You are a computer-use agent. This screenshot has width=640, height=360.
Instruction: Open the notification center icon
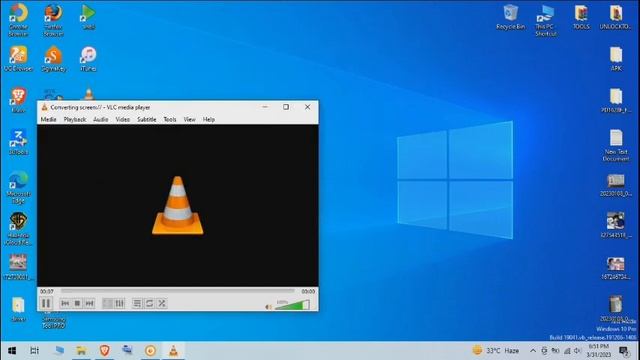click(x=624, y=351)
